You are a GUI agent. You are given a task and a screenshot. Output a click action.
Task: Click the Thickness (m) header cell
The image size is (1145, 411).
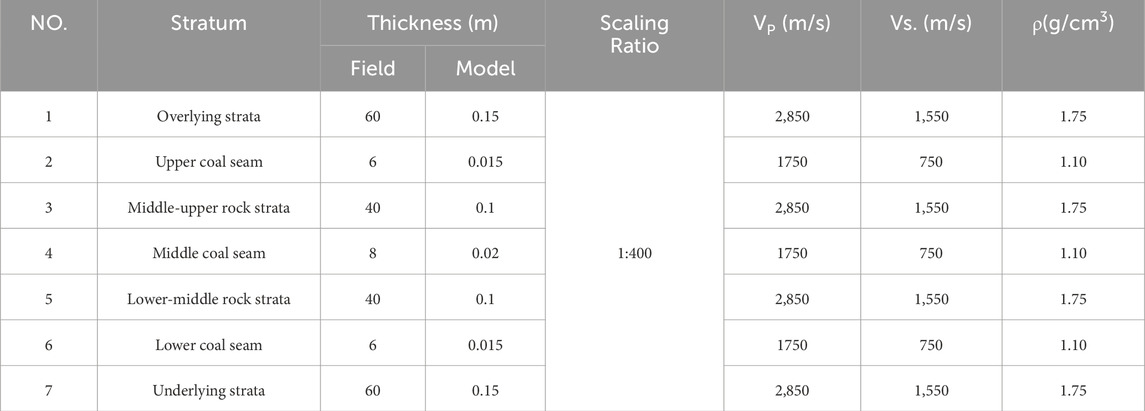tap(432, 23)
